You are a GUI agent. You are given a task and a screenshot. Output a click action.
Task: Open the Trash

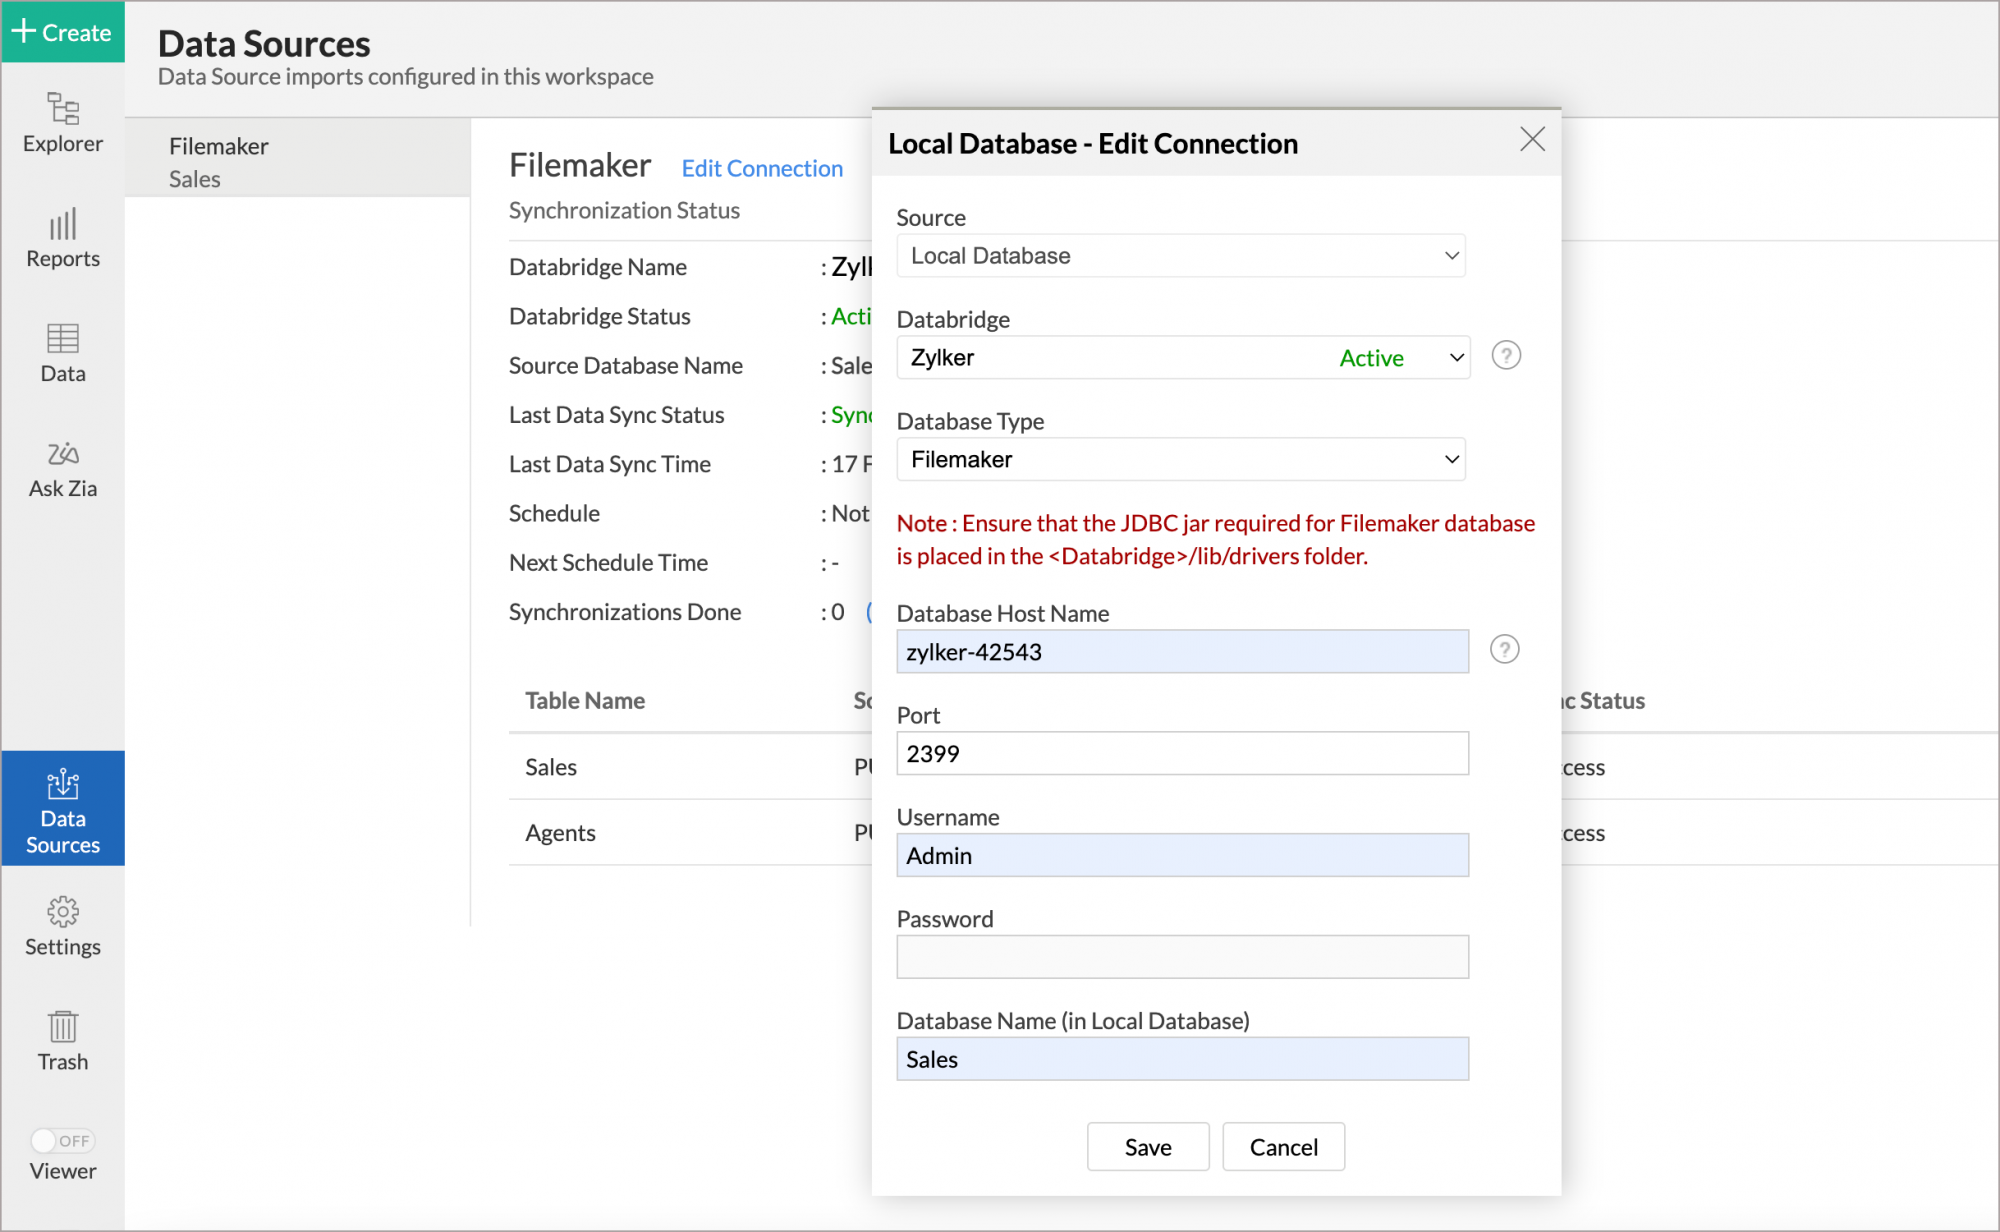tap(62, 1040)
